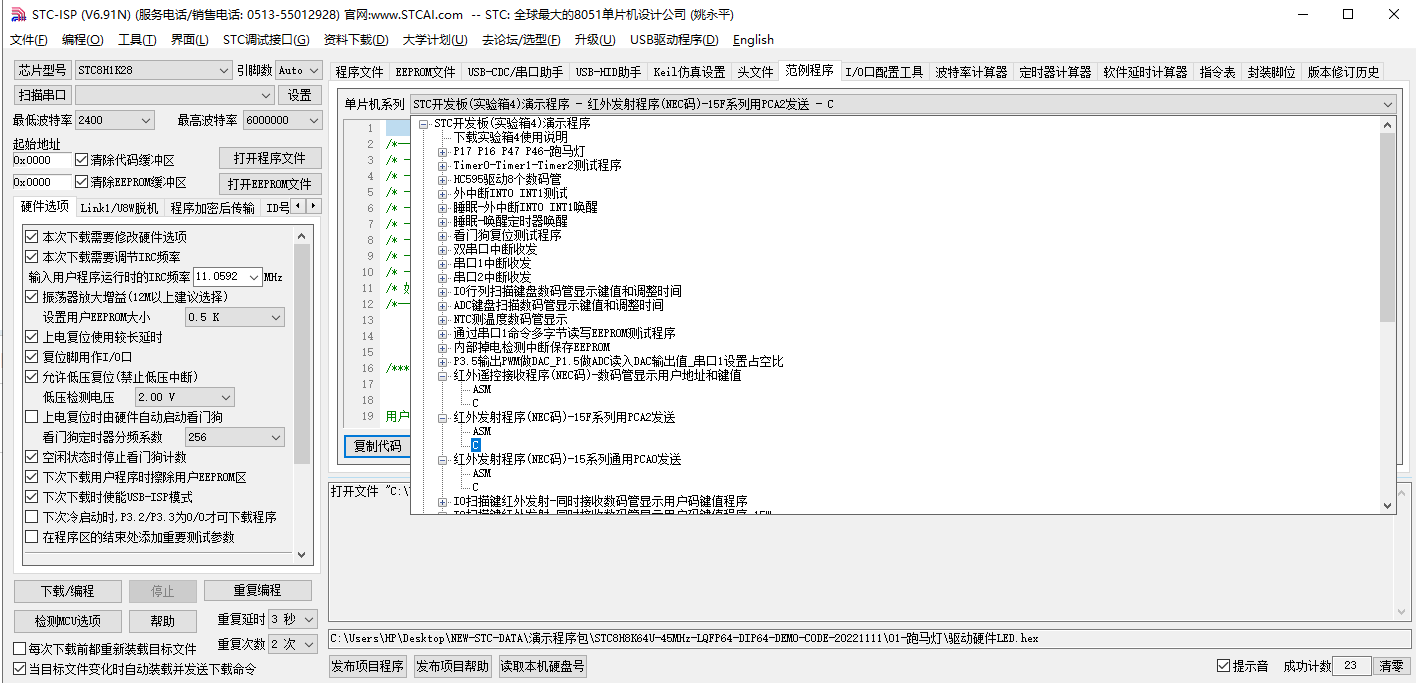
Task: Uncheck 清除代码缓冲区 option
Action: (x=82, y=160)
